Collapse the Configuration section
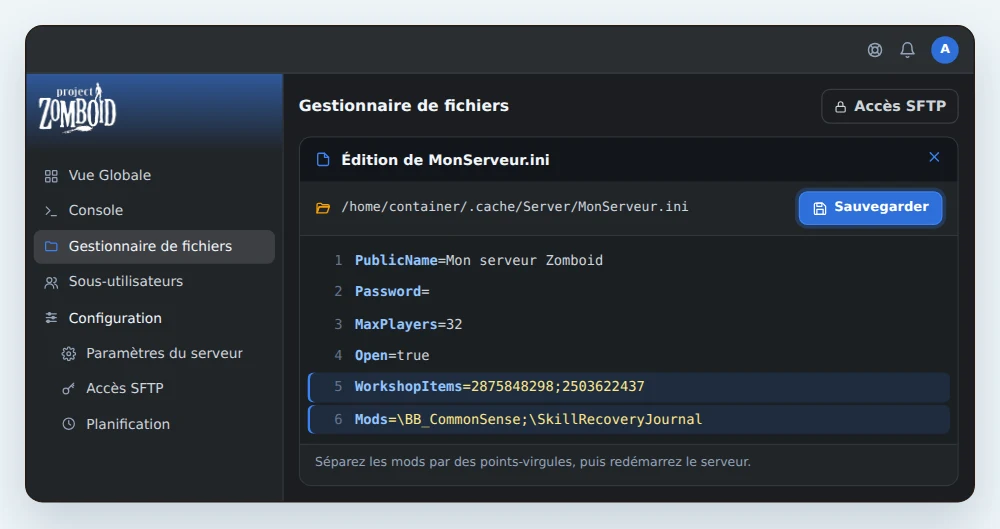The width and height of the screenshot is (1000, 529). pos(154,318)
